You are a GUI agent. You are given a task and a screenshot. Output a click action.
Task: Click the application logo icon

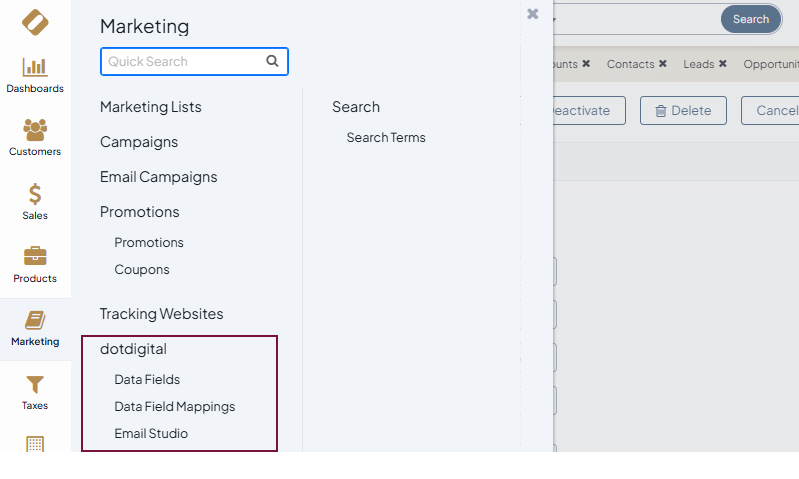pos(35,21)
